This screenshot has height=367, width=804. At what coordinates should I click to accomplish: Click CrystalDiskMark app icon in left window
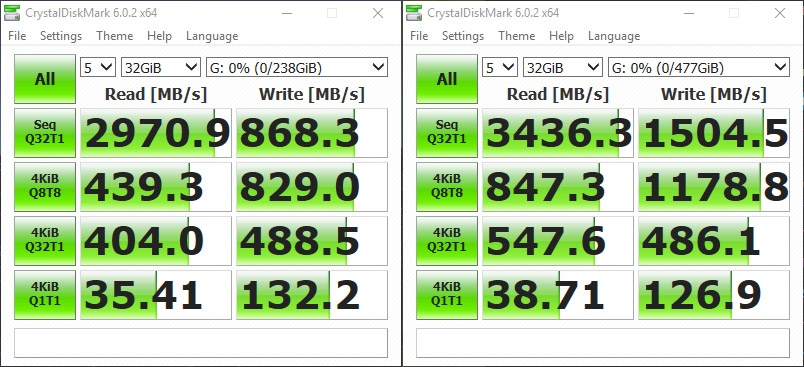(11, 13)
